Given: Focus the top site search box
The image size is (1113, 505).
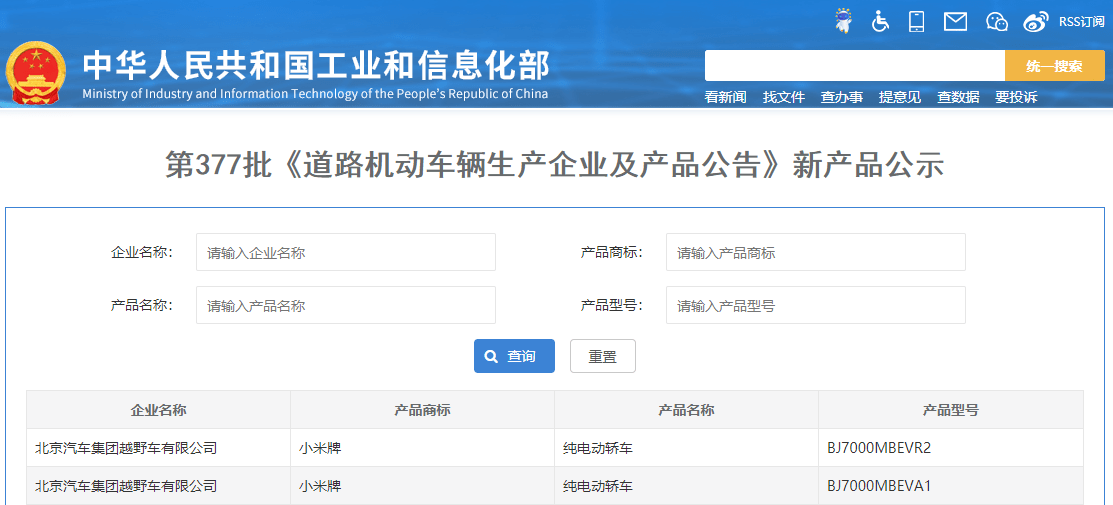Looking at the screenshot, I should 854,66.
